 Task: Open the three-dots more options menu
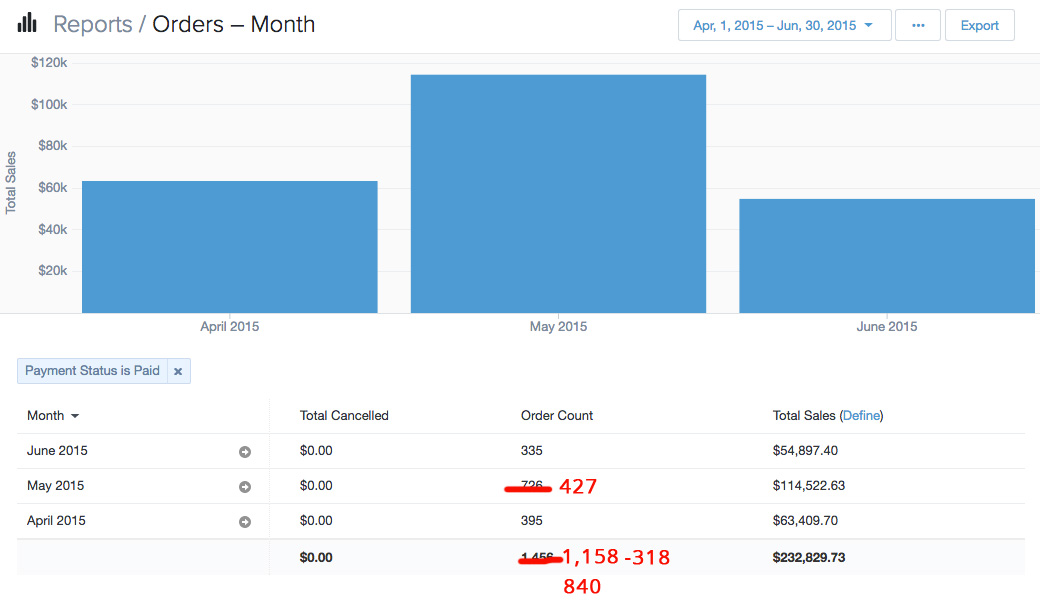click(917, 26)
